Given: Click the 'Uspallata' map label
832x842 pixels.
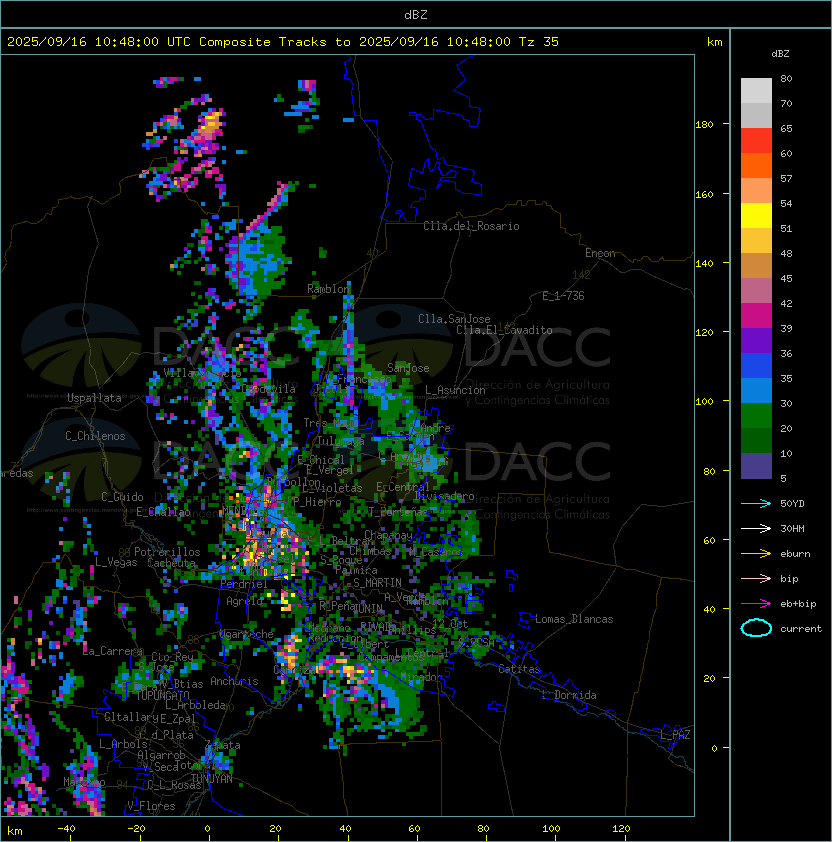Looking at the screenshot, I should click(x=94, y=398).
